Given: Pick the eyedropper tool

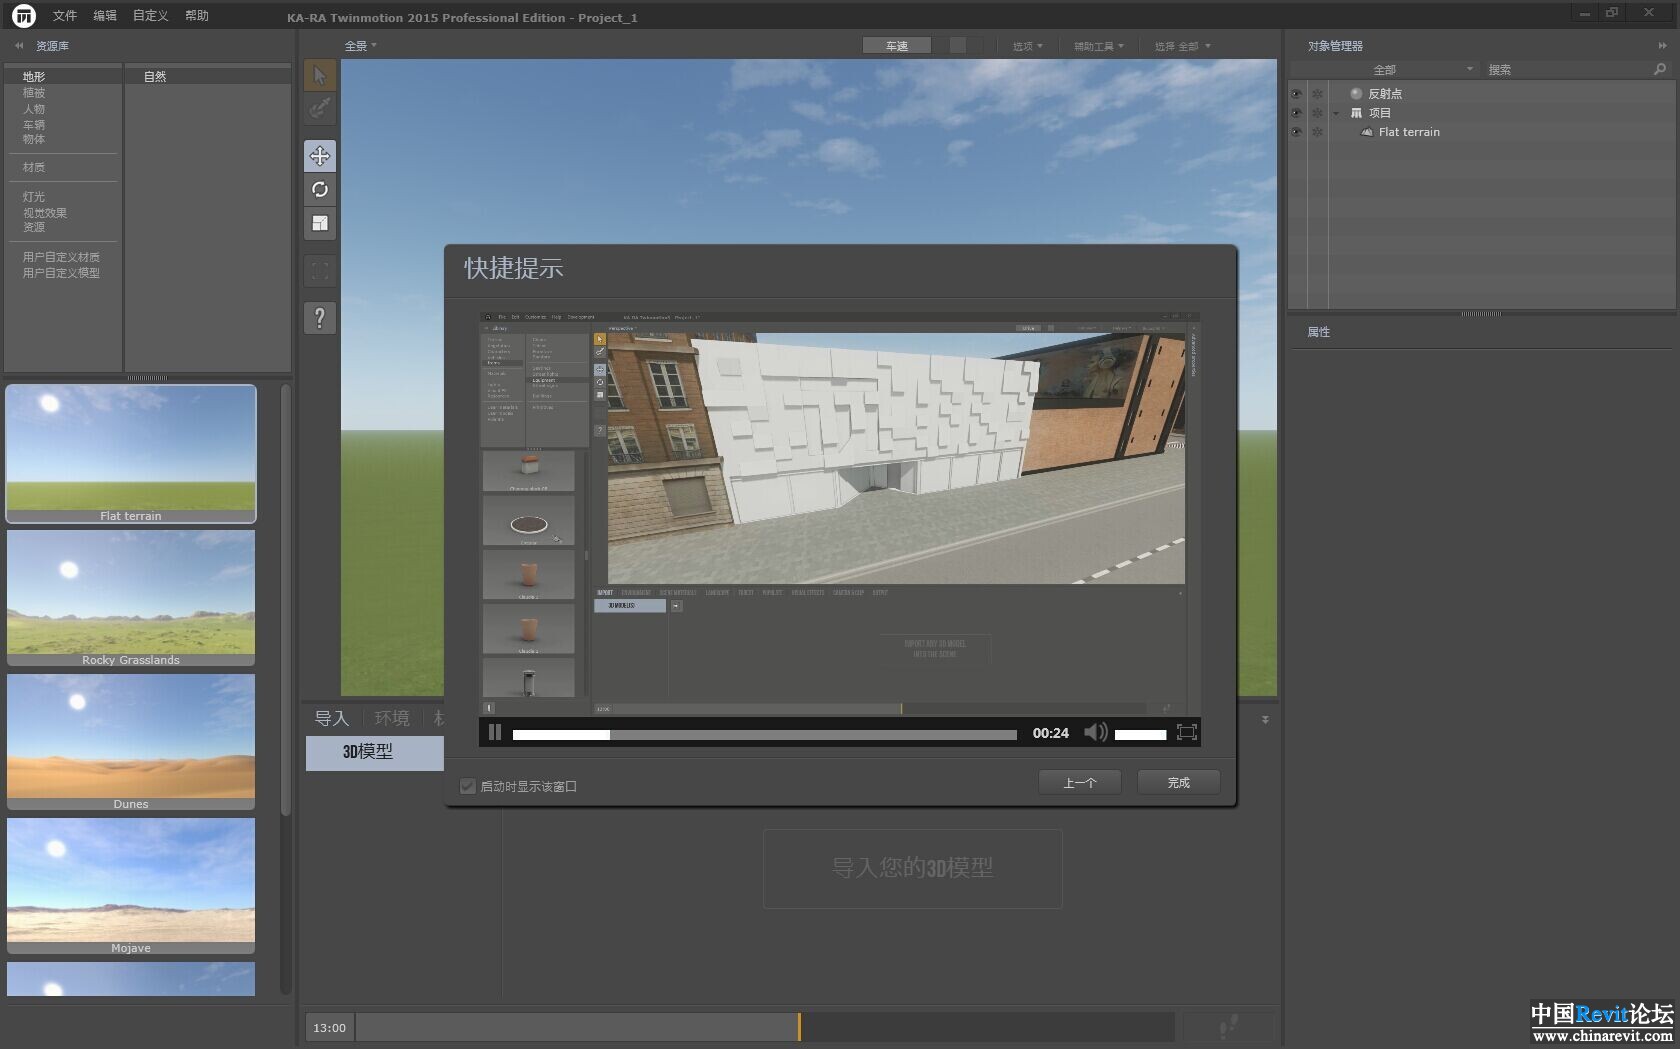Looking at the screenshot, I should pyautogui.click(x=320, y=108).
